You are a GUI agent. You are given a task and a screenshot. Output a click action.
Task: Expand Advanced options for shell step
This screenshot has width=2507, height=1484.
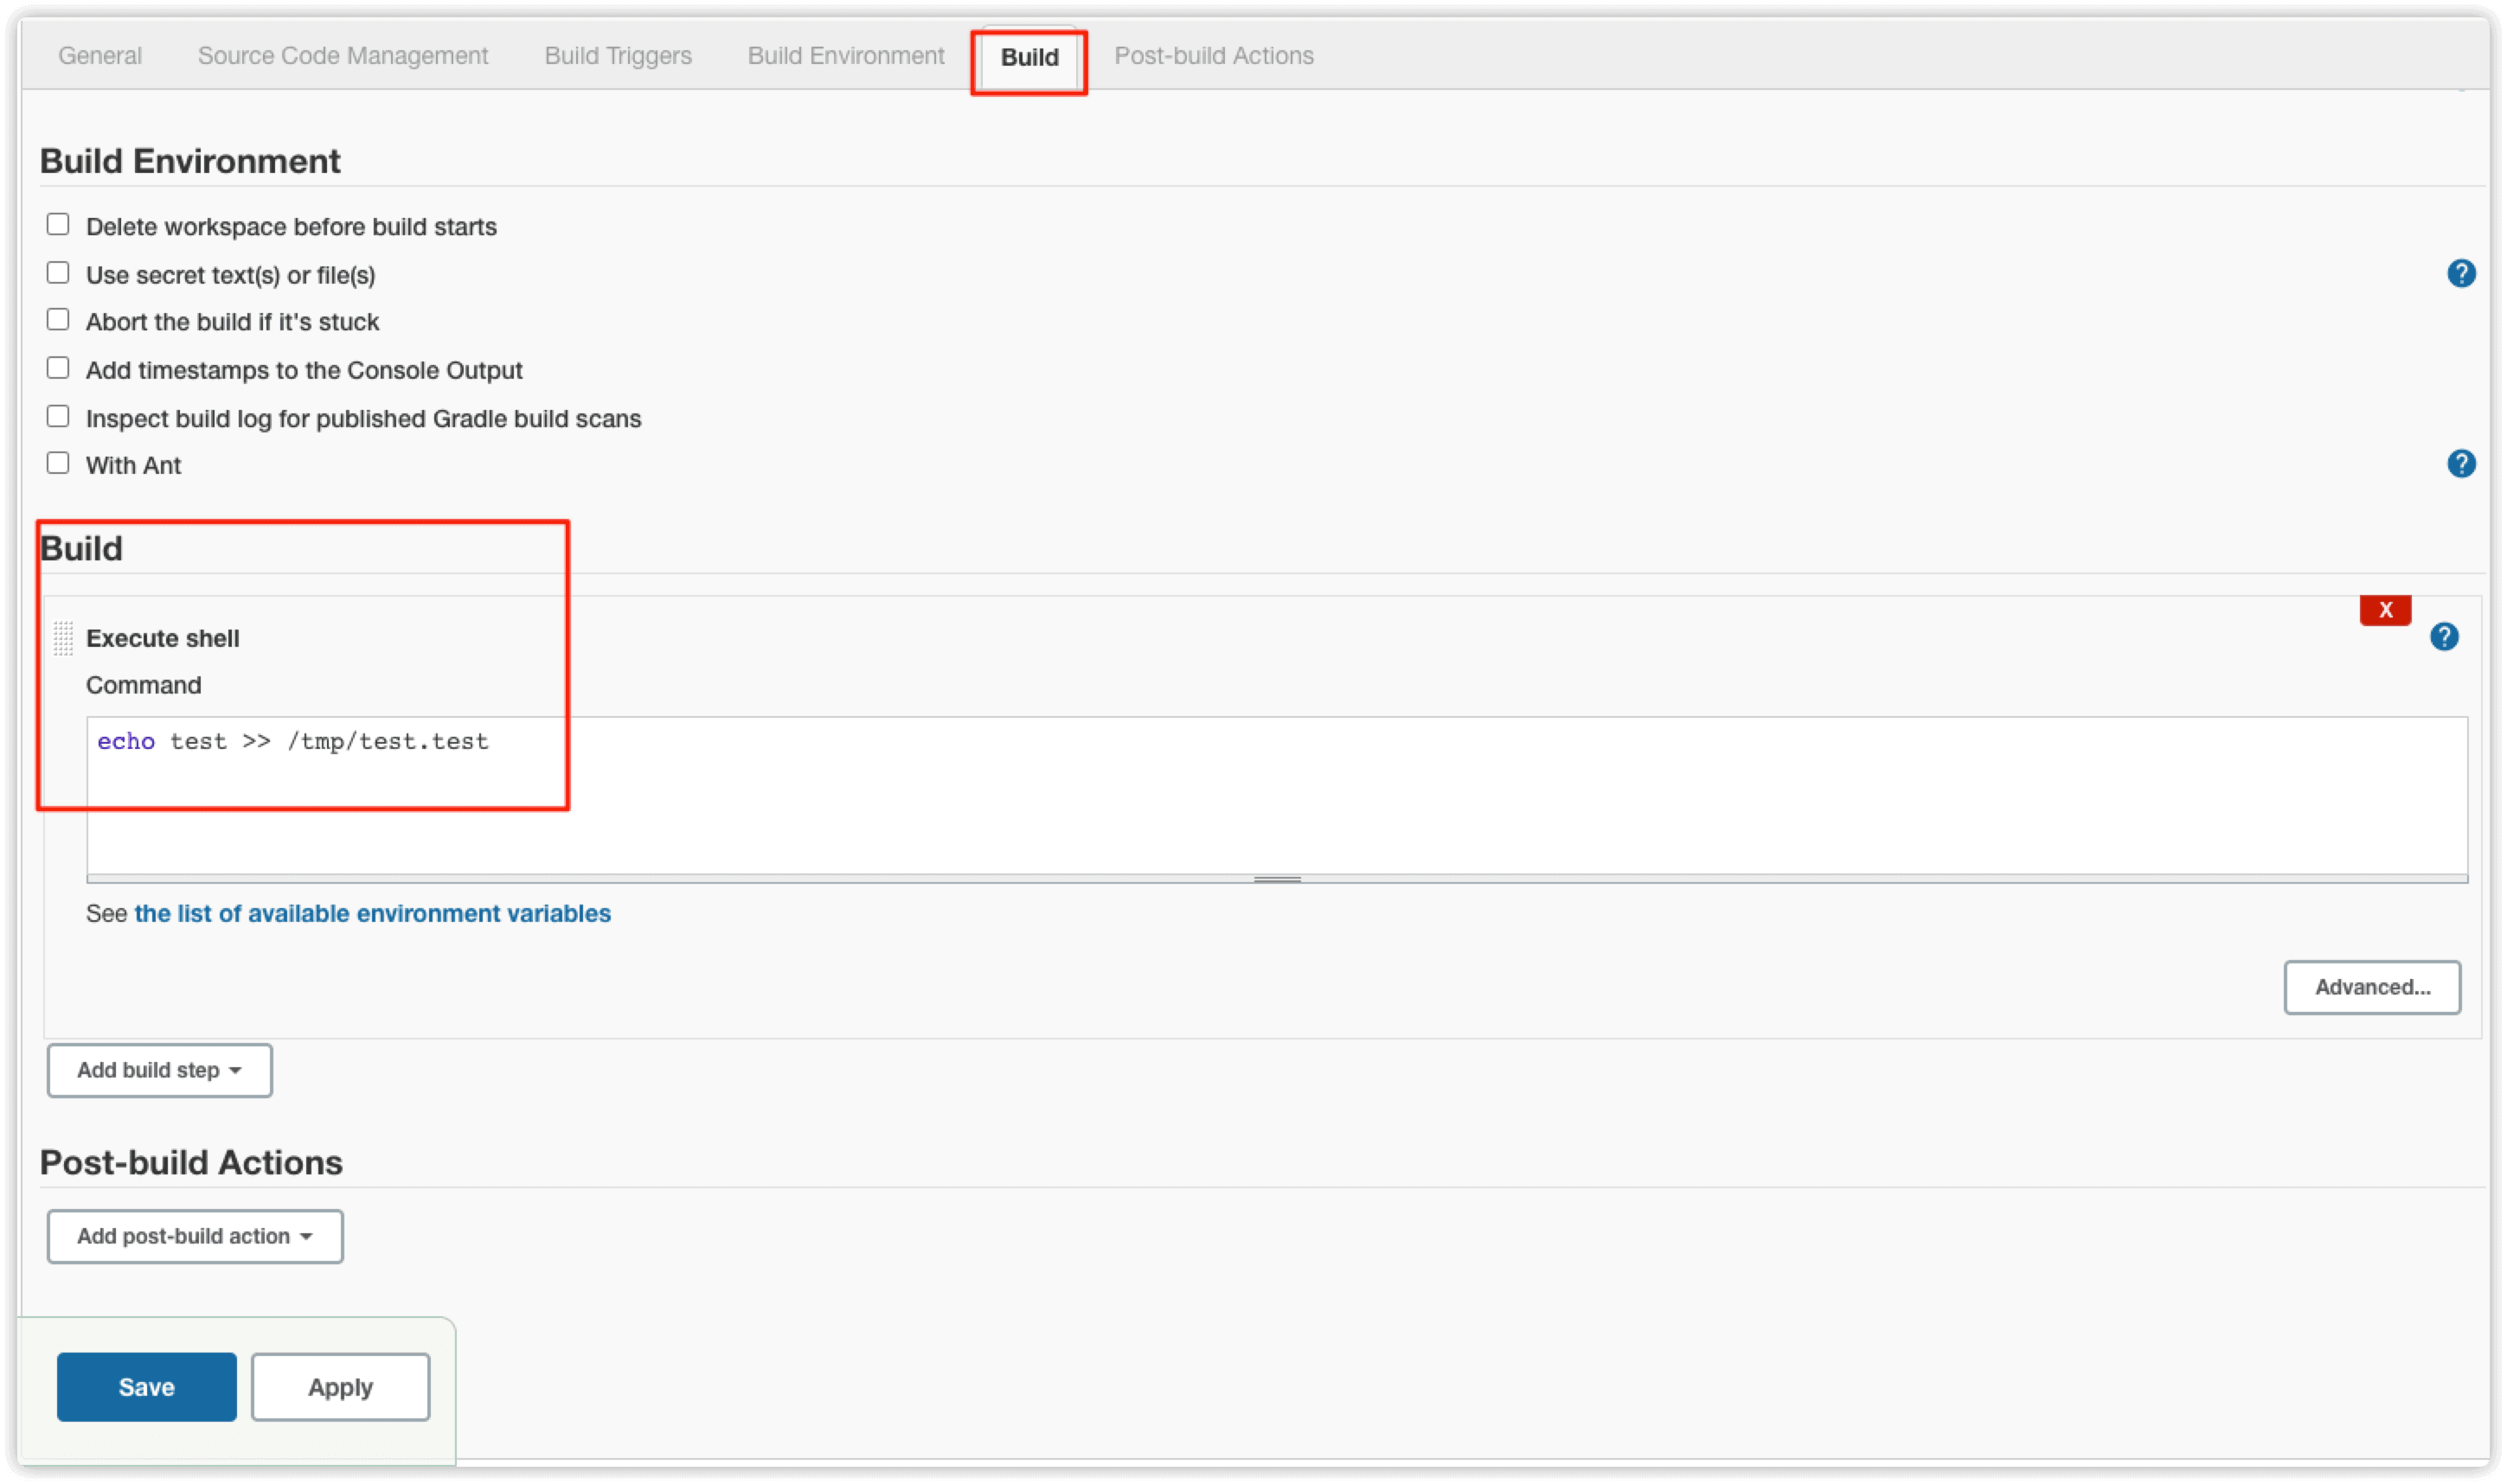[x=2371, y=987]
